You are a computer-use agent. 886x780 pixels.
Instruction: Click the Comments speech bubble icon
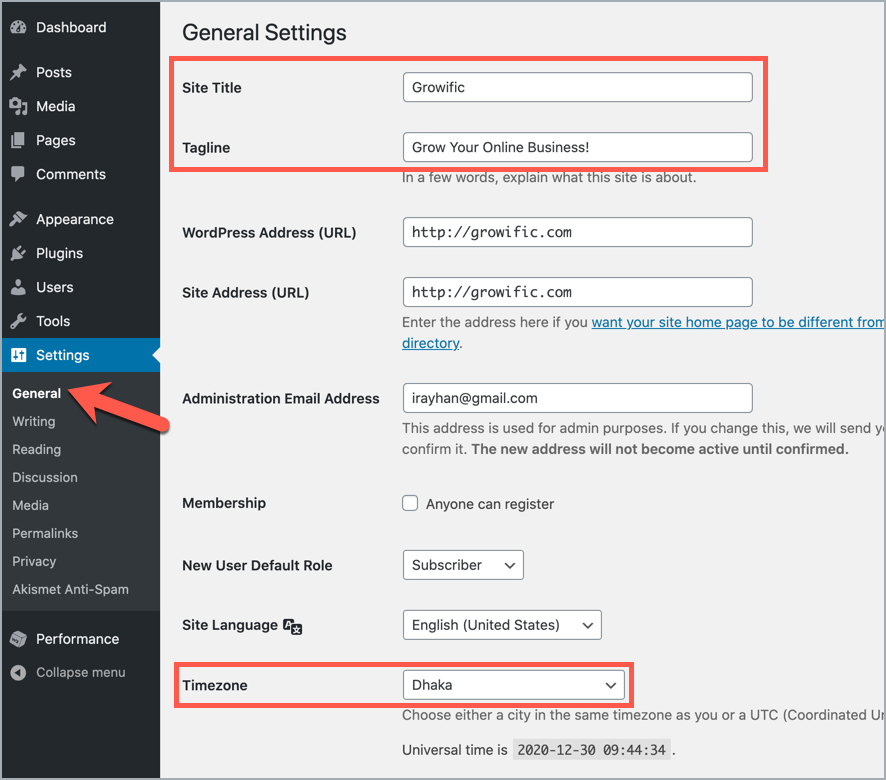tap(18, 174)
